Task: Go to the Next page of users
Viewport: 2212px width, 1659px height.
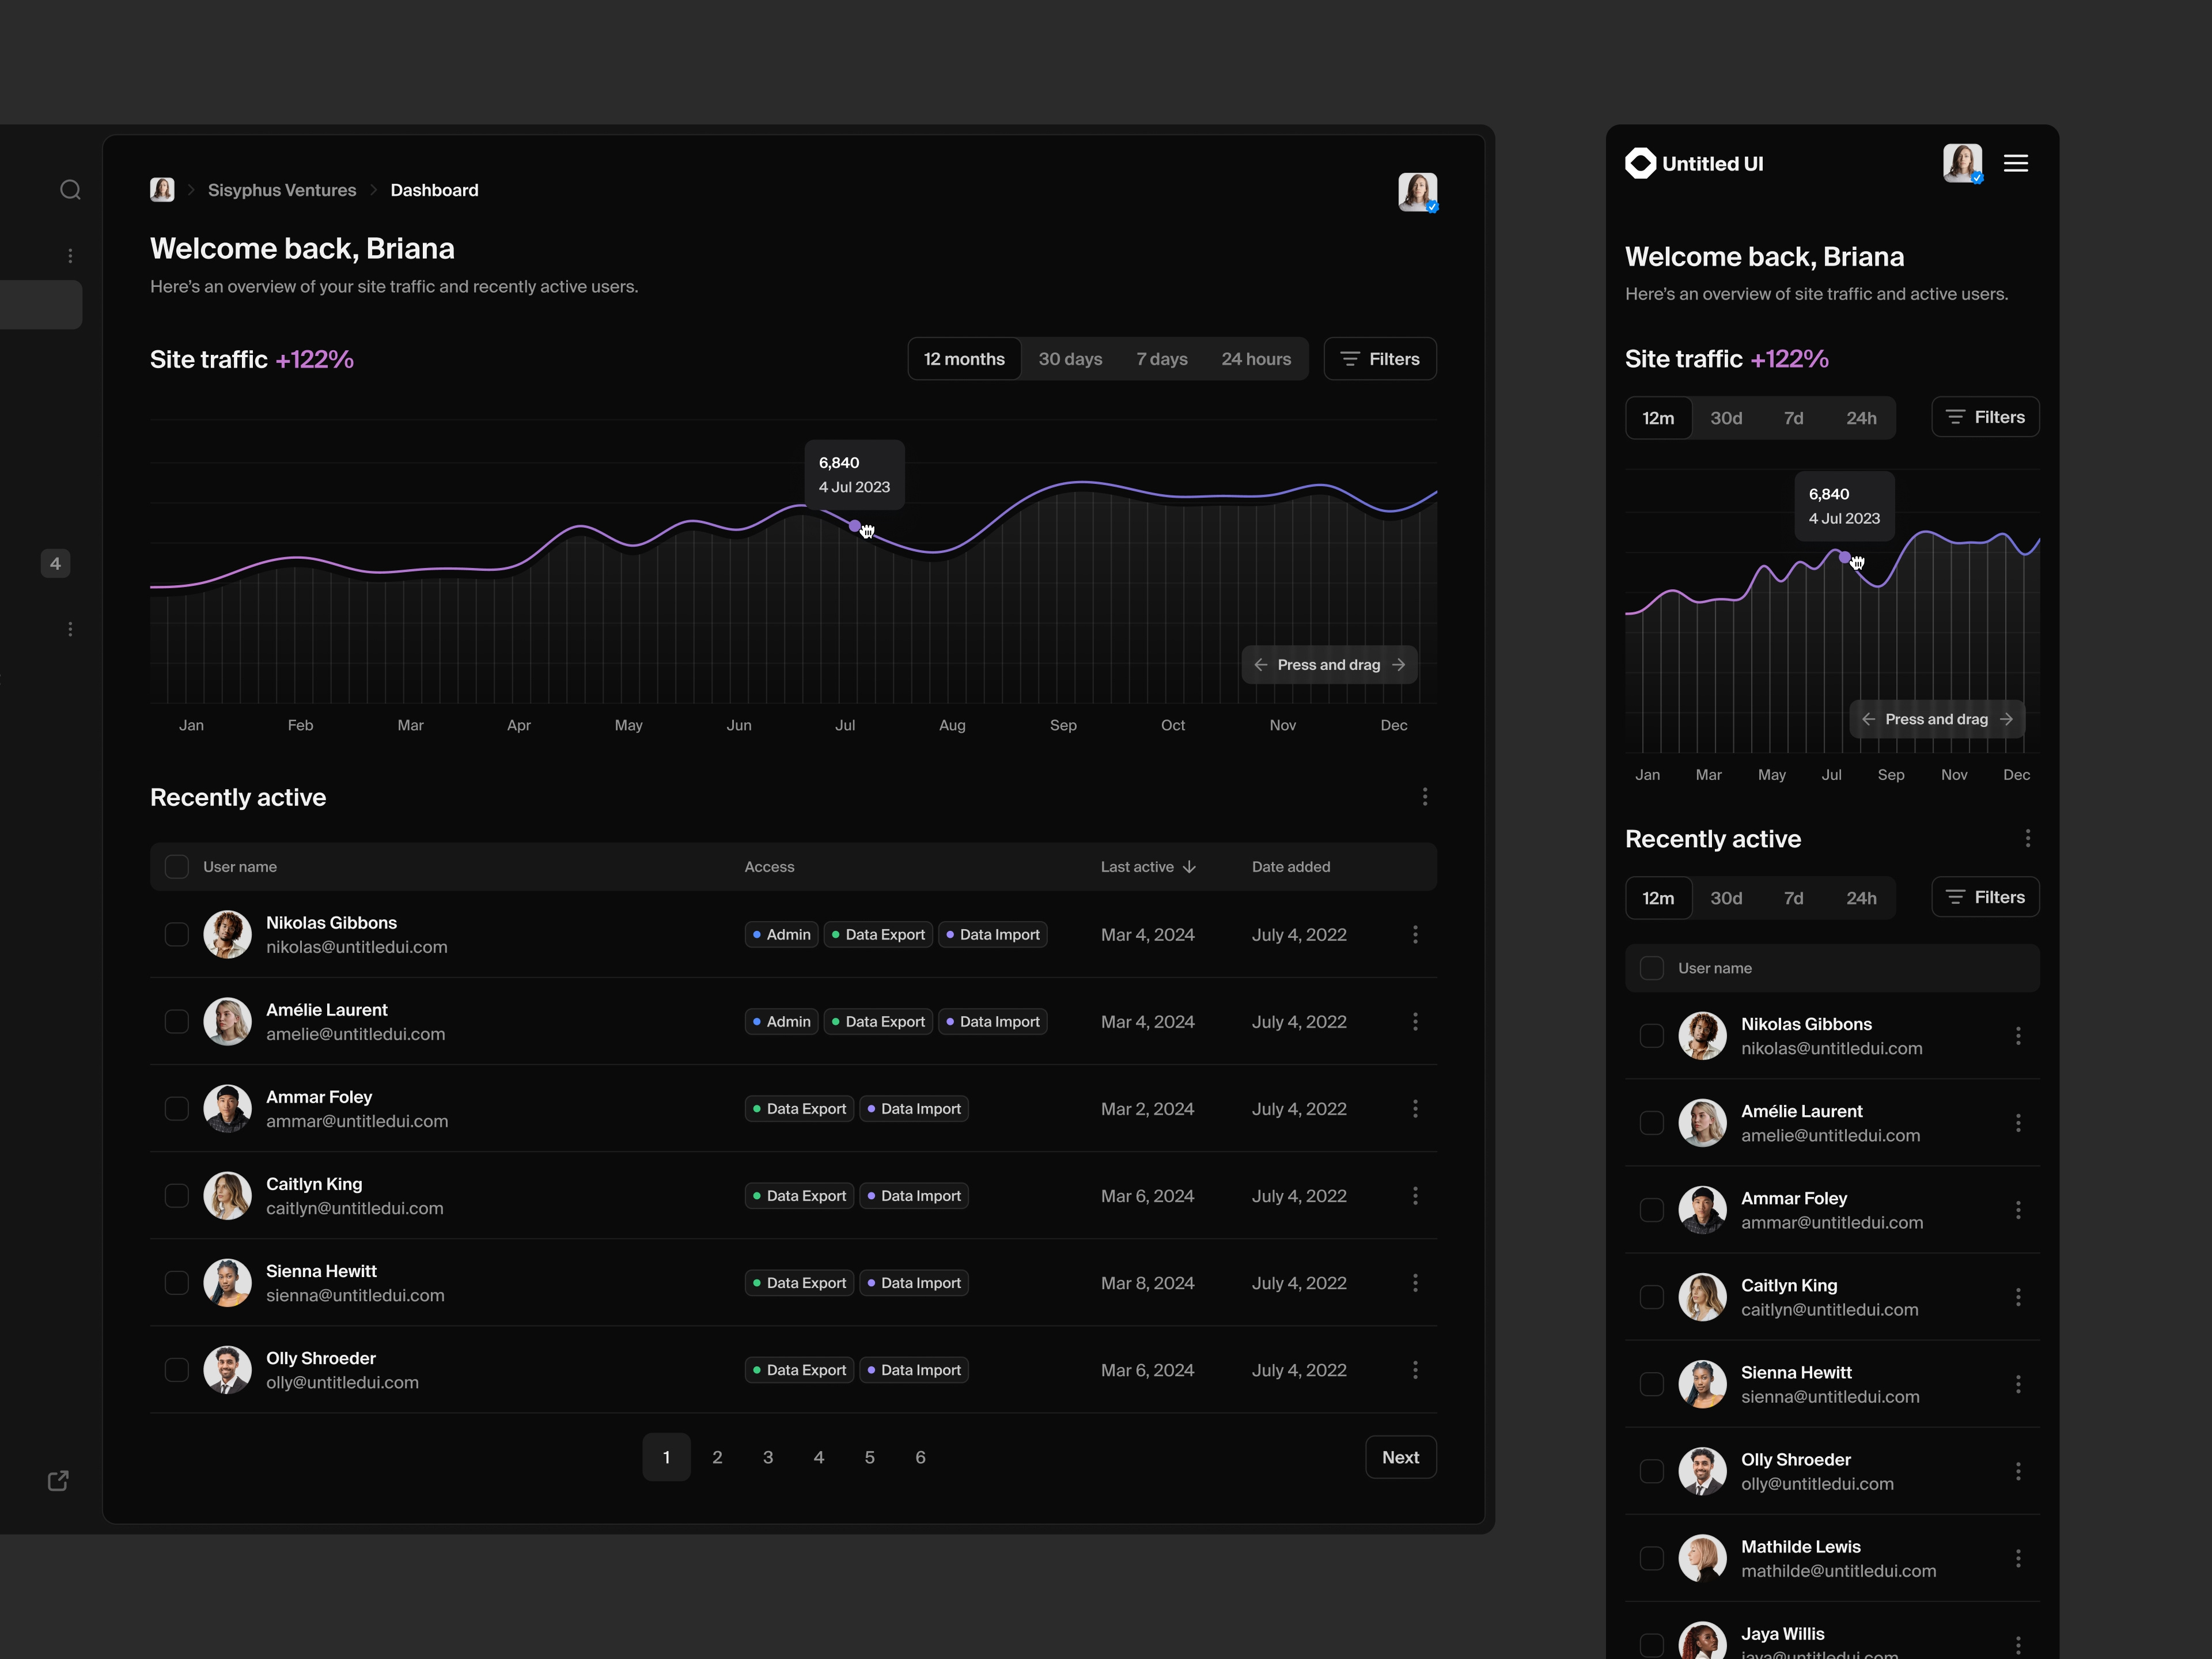Action: click(1400, 1457)
